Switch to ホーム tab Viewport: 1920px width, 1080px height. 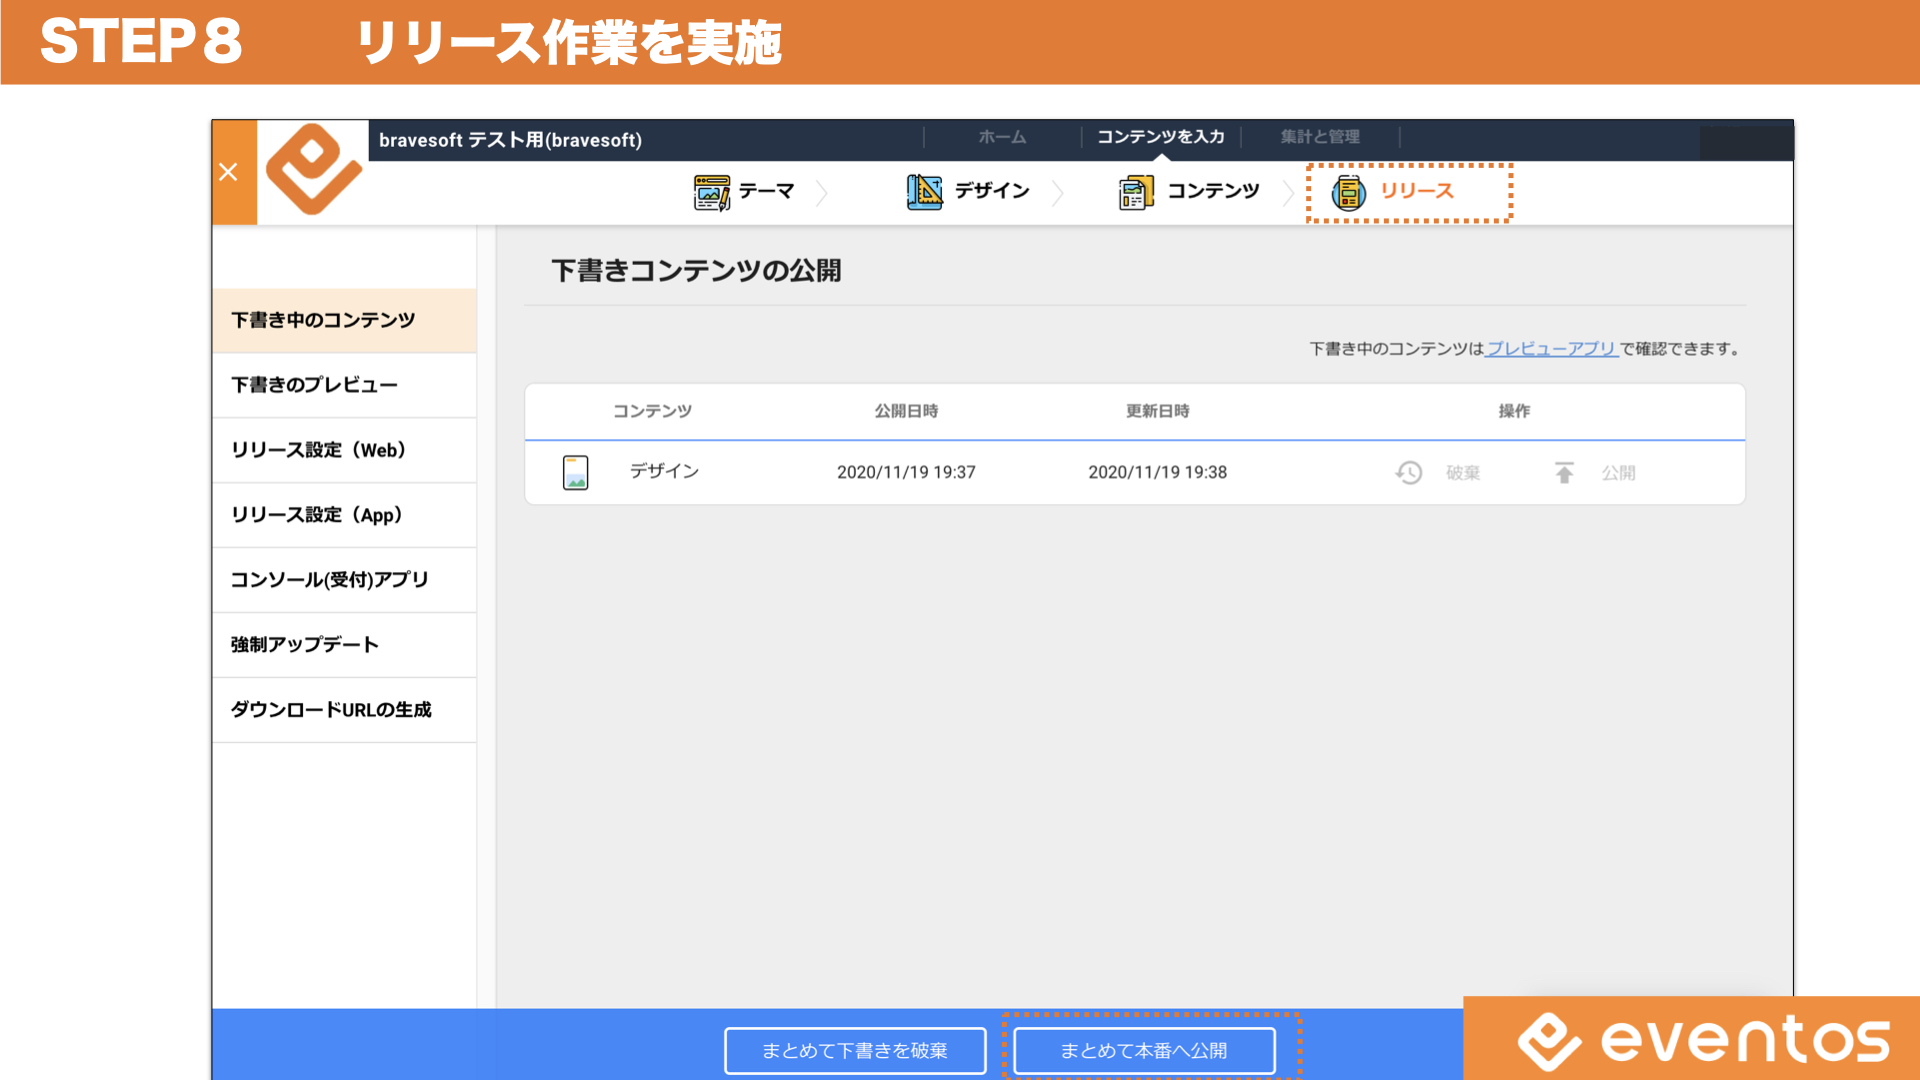coord(1002,137)
